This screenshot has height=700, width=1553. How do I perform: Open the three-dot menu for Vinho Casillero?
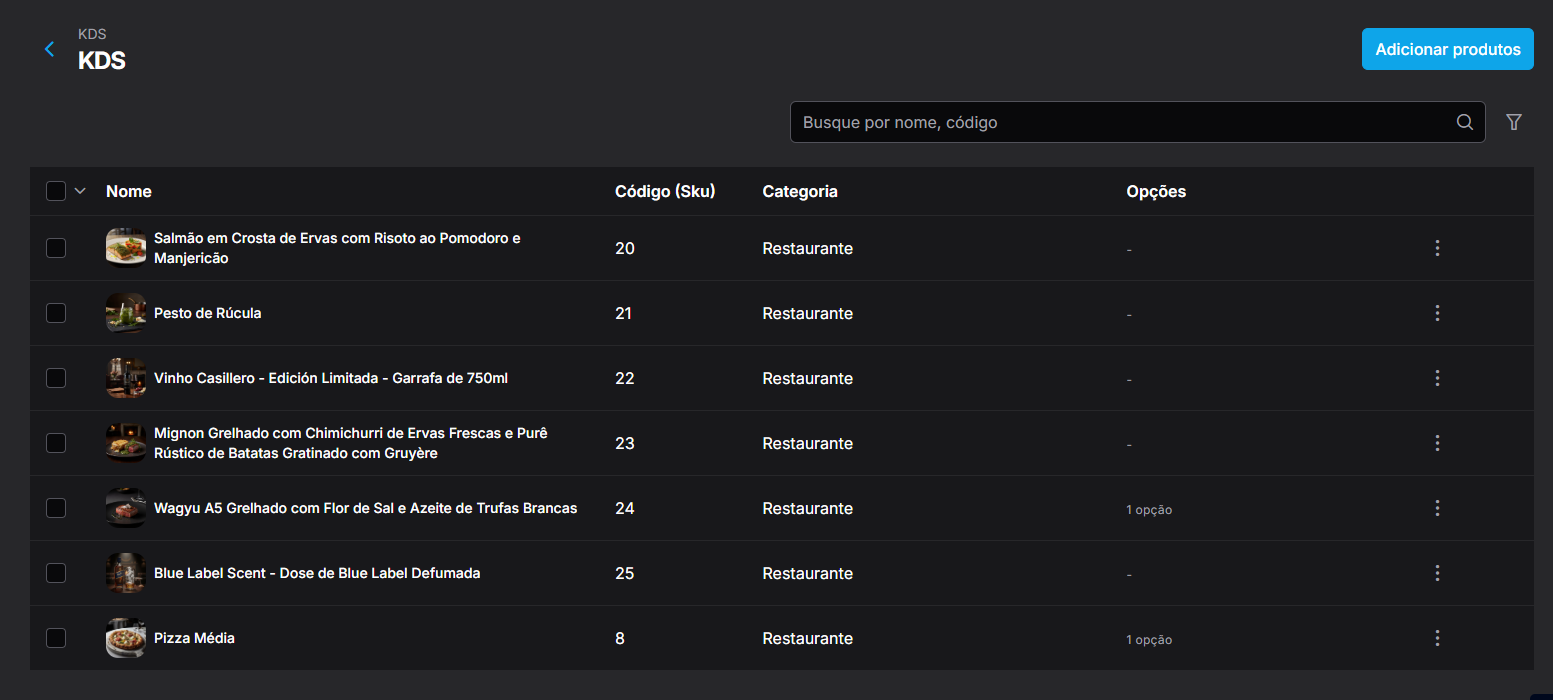[x=1437, y=378]
